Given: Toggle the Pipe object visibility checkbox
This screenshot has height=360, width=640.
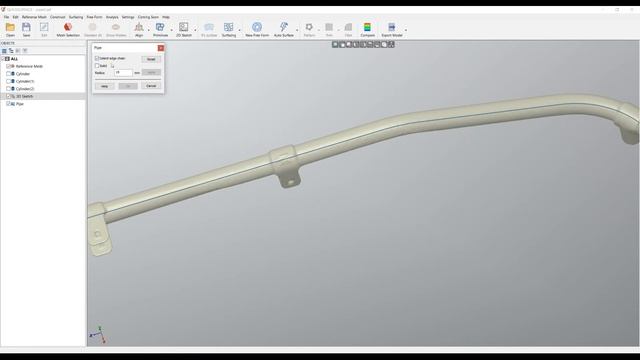Looking at the screenshot, I should coord(8,104).
